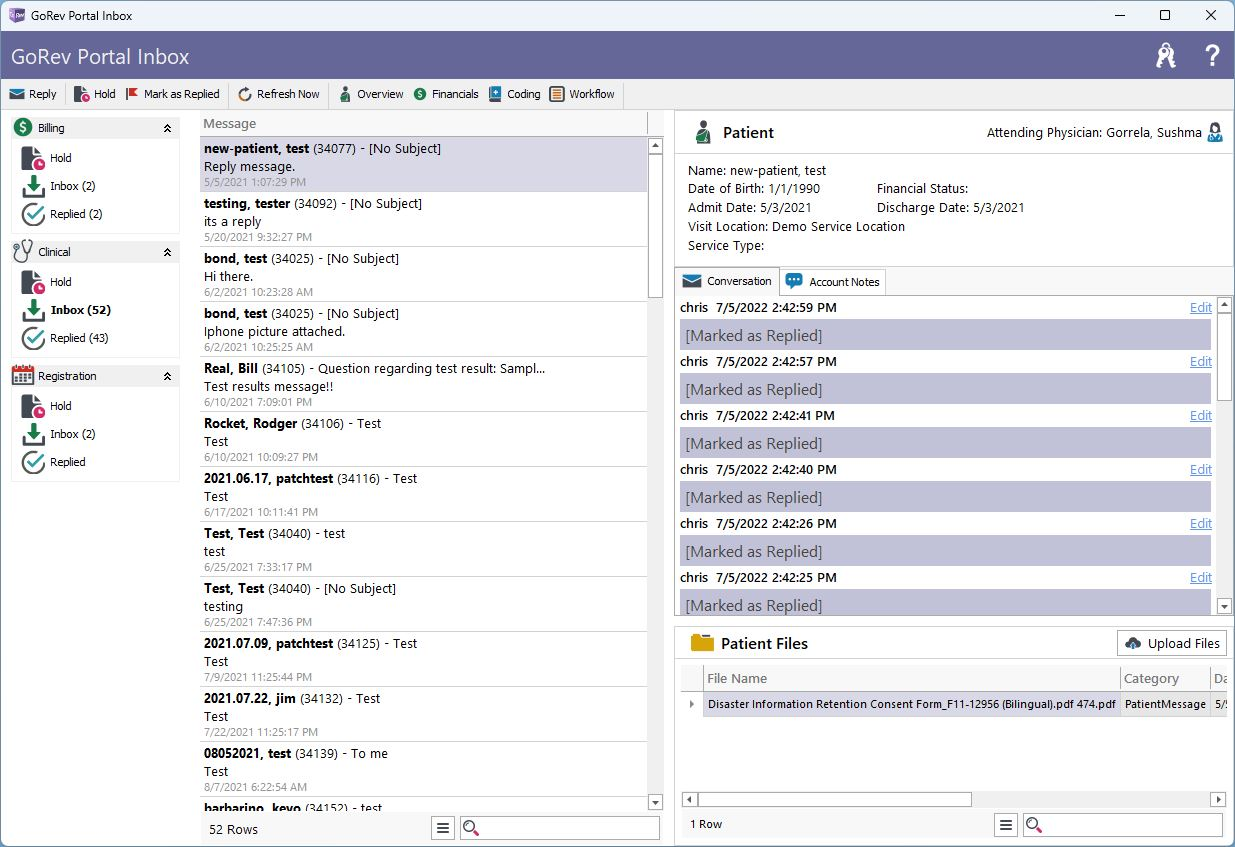This screenshot has width=1235, height=847.
Task: Collapse the Clinical section
Action: pos(167,252)
